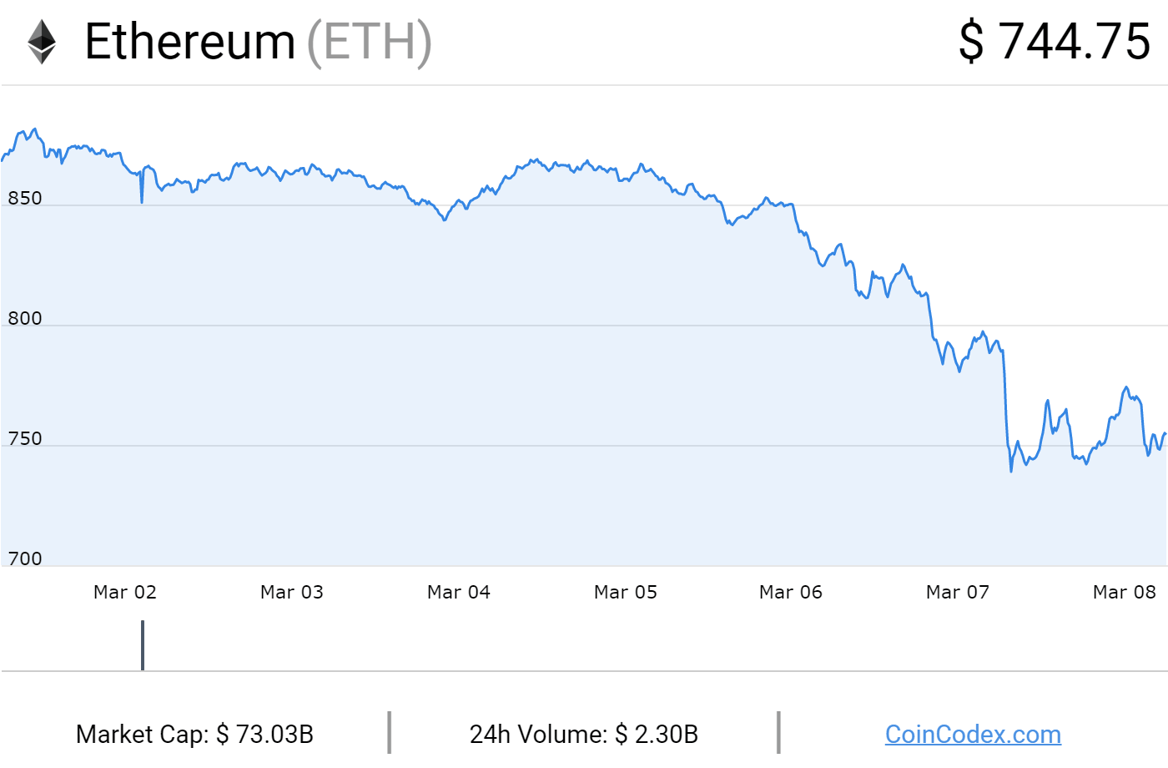Click the $ 744.75 current price
The width and height of the screenshot is (1168, 768).
(x=1054, y=42)
